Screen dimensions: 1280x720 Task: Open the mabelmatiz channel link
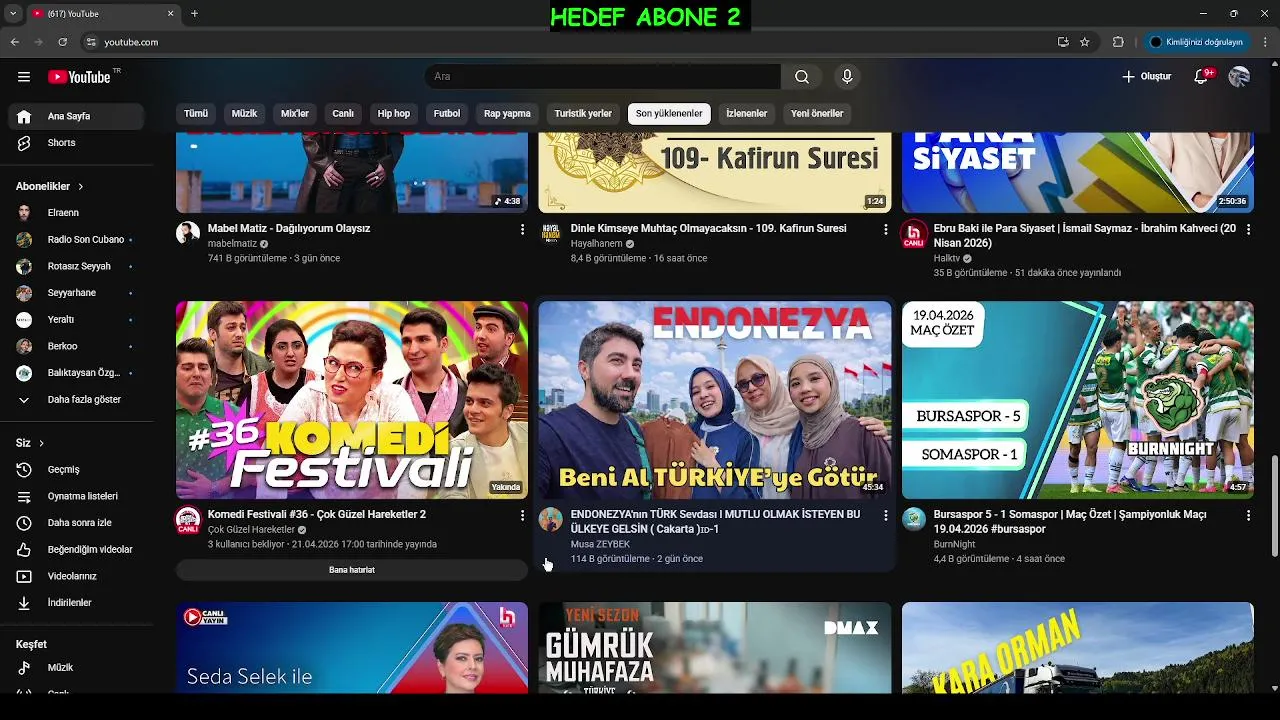(232, 244)
